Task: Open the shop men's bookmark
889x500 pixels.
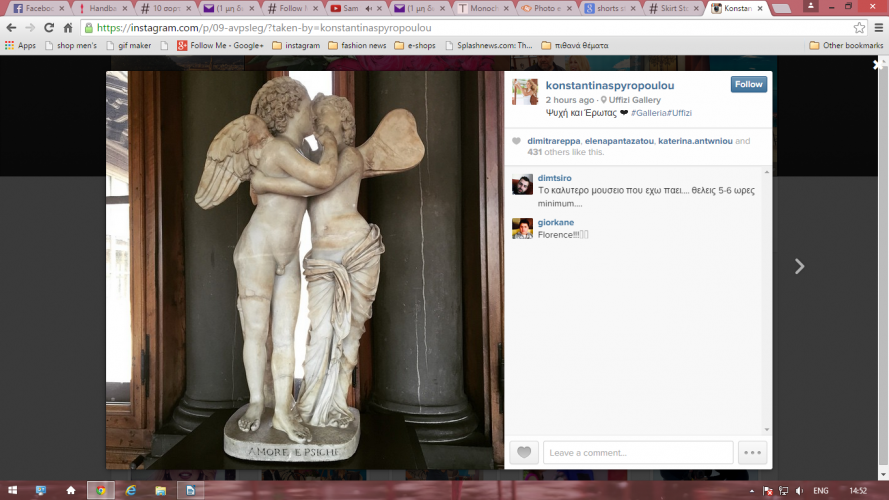Action: (71, 45)
